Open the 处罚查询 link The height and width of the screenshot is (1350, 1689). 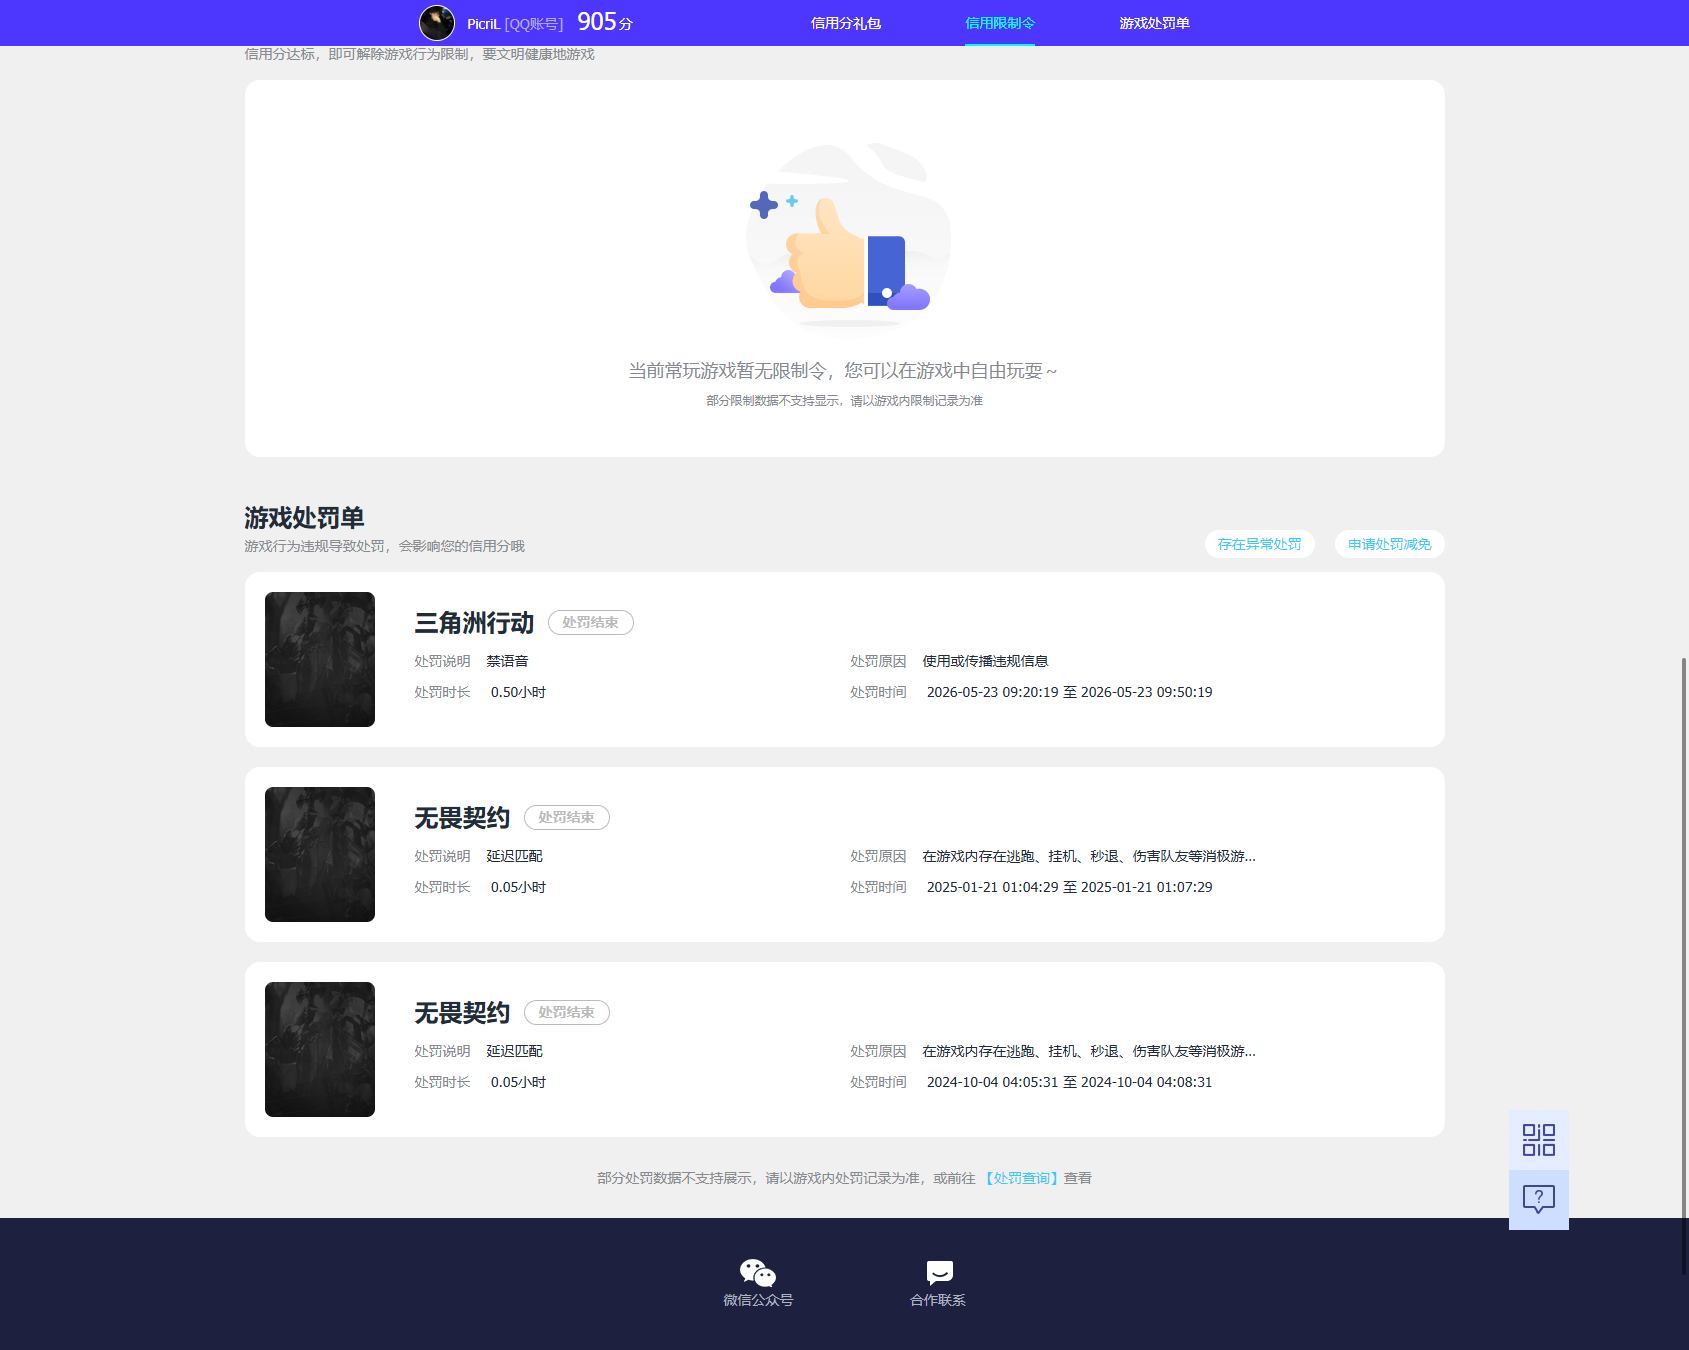1021,1178
